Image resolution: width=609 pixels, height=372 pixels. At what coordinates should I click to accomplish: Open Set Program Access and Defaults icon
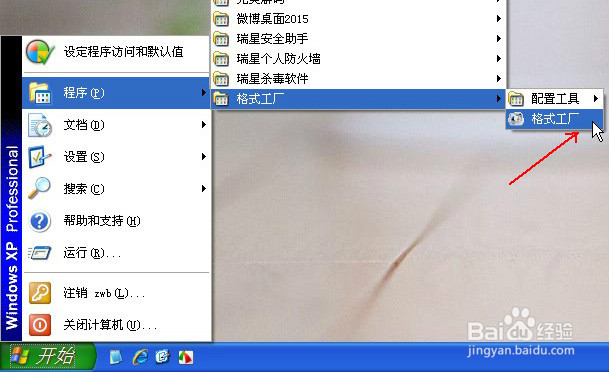click(x=40, y=52)
